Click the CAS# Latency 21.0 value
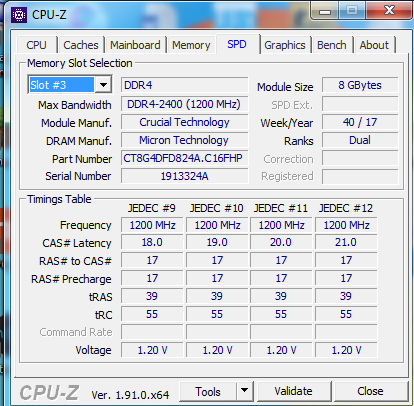 pyautogui.click(x=346, y=242)
